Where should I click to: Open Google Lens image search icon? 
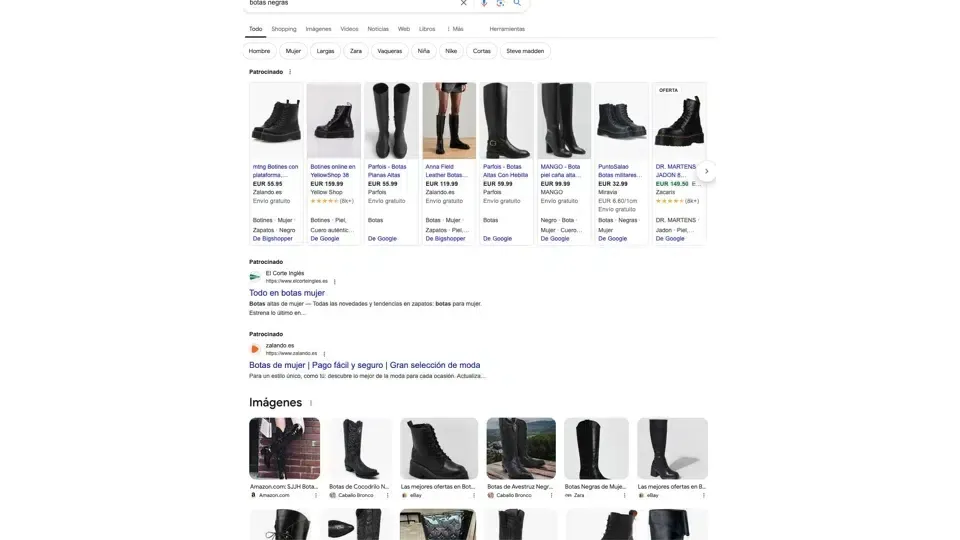pos(500,3)
